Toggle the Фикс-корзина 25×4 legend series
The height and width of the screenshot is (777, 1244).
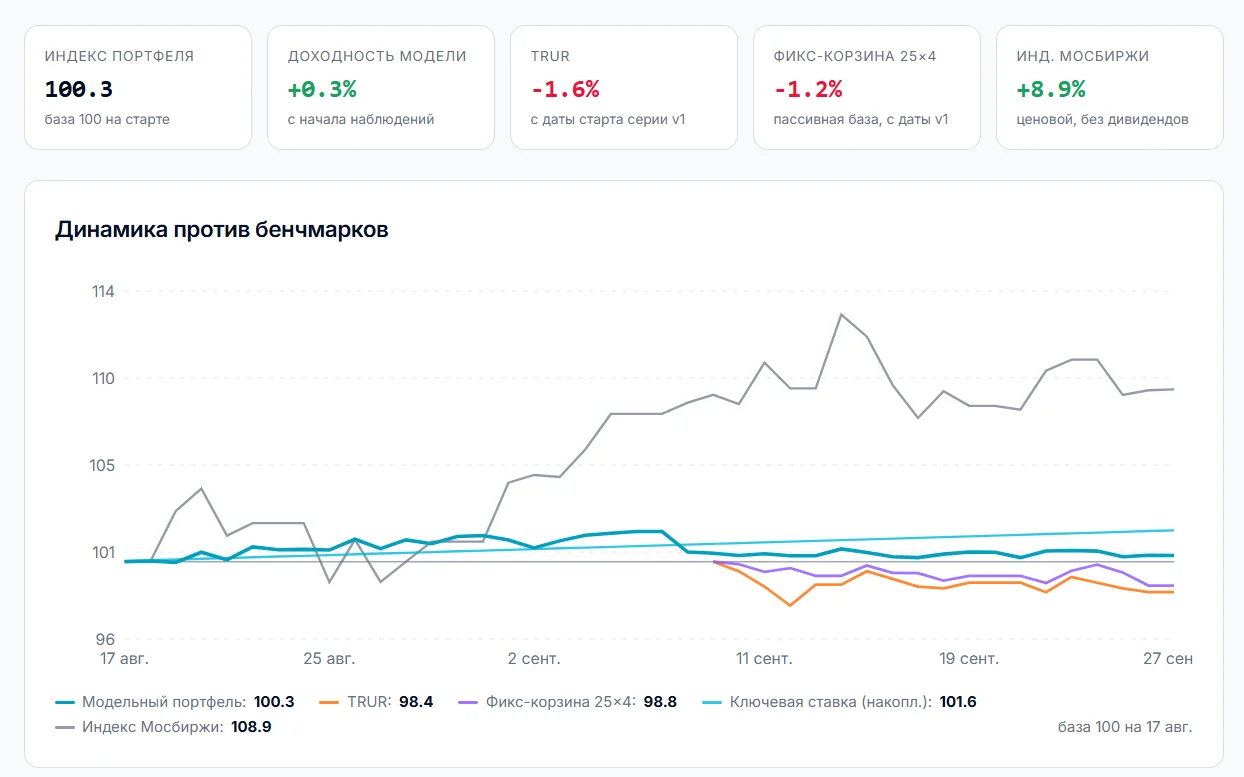click(x=567, y=702)
